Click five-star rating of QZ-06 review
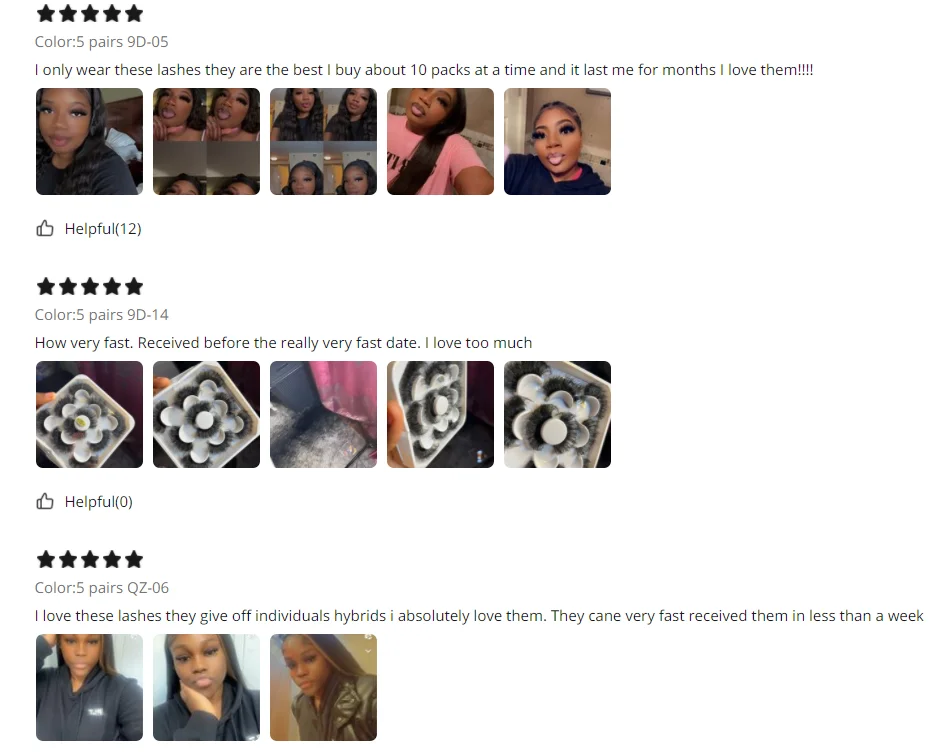Screen dimensions: 934x755 coord(90,560)
